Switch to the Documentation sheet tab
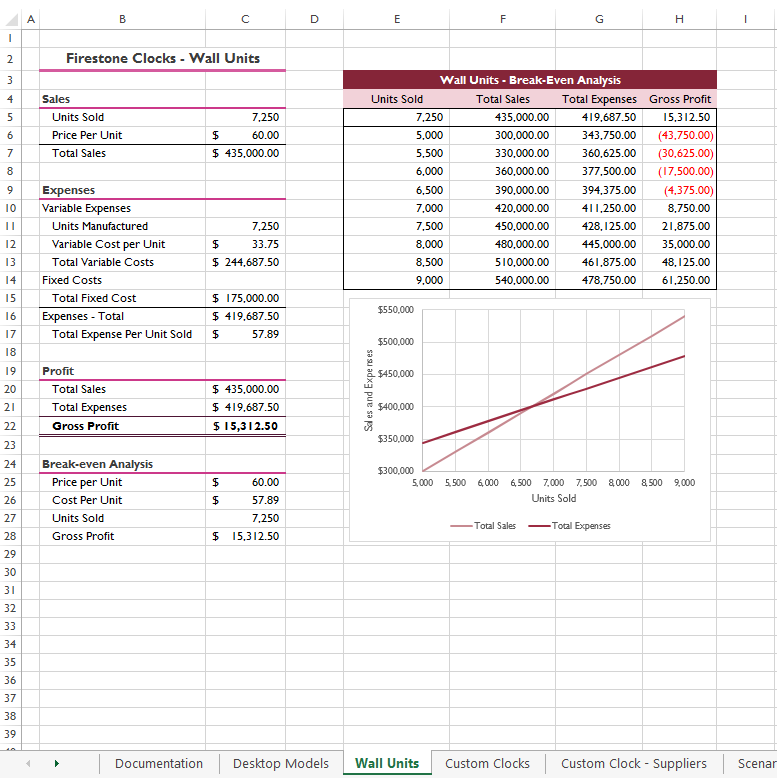Screen dimensions: 777x778 (x=159, y=763)
